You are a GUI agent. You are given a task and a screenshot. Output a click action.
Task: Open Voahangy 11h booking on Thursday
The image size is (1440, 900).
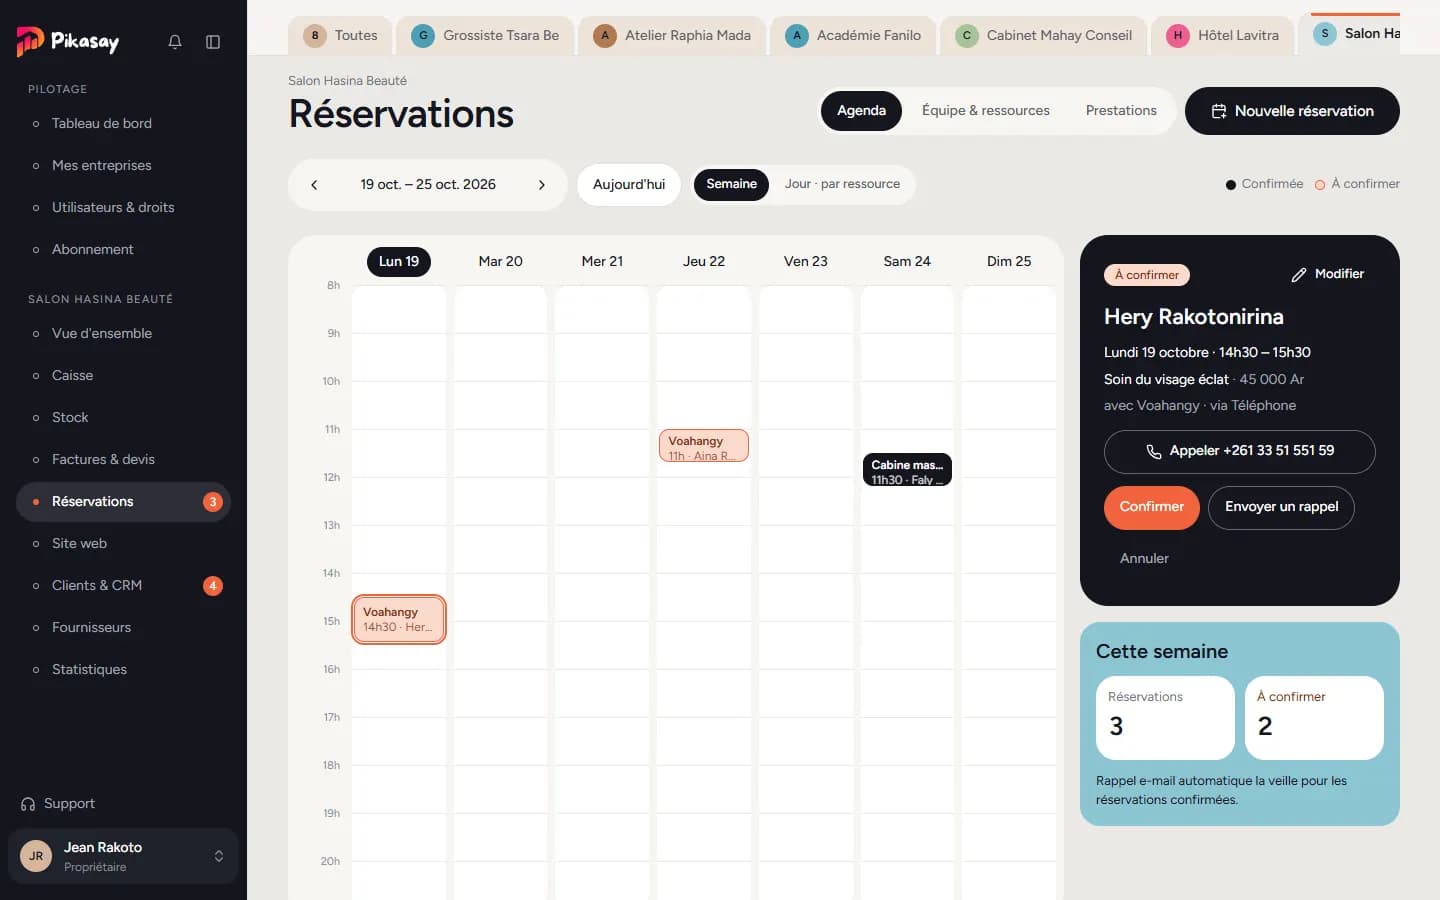coord(703,446)
